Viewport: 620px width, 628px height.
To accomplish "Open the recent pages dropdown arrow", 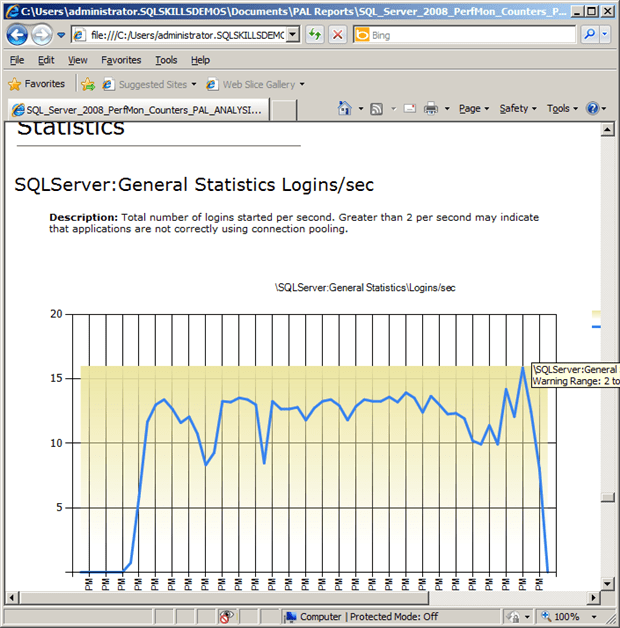I will (x=61, y=35).
